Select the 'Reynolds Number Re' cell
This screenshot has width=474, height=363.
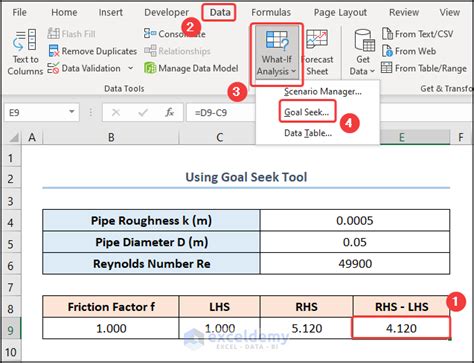click(151, 264)
